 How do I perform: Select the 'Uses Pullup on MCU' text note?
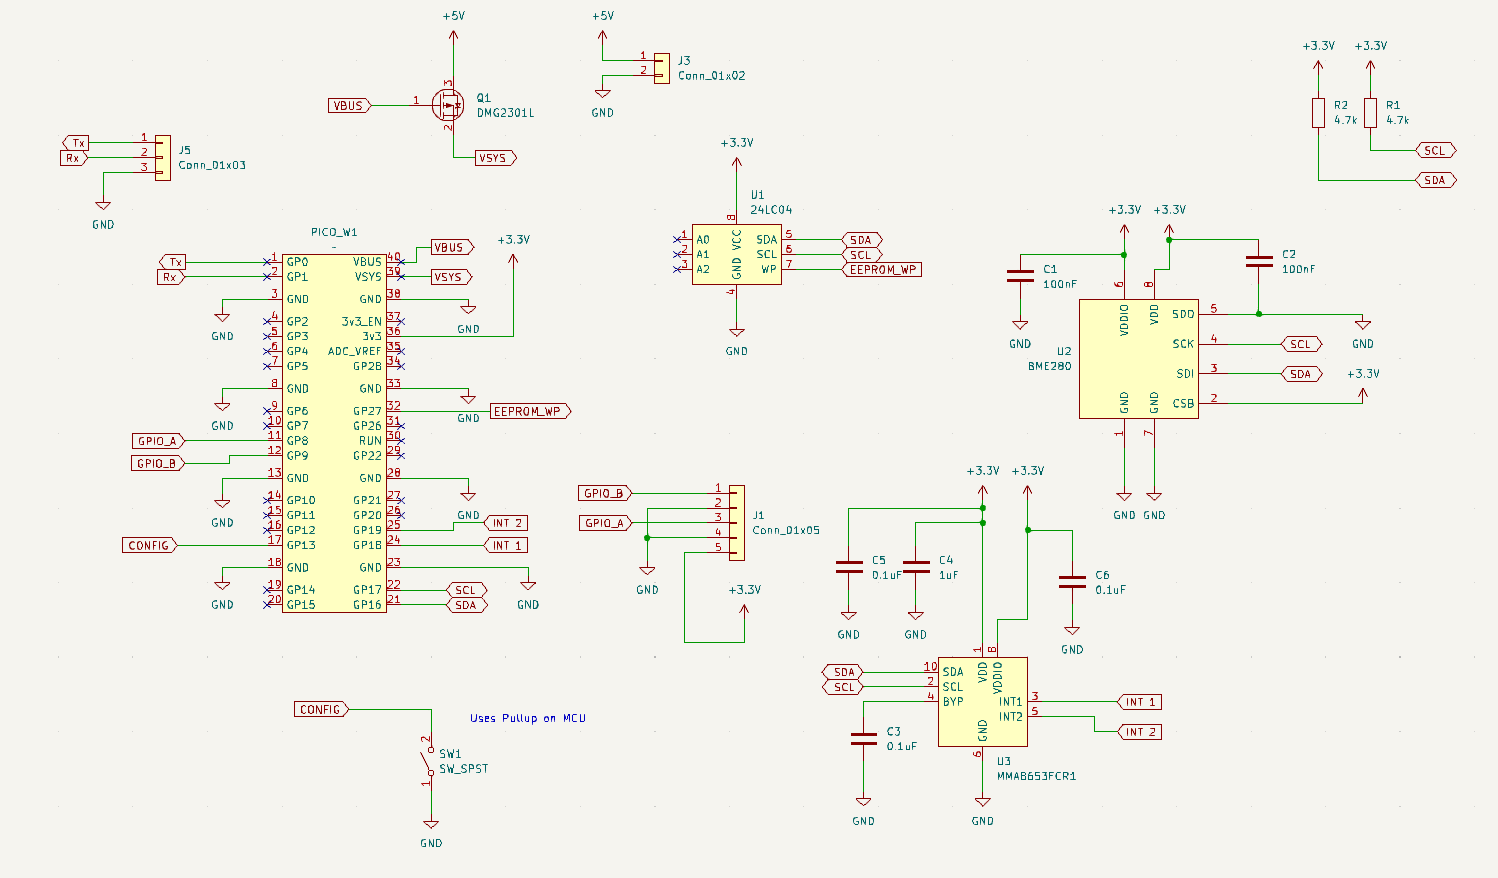point(527,718)
